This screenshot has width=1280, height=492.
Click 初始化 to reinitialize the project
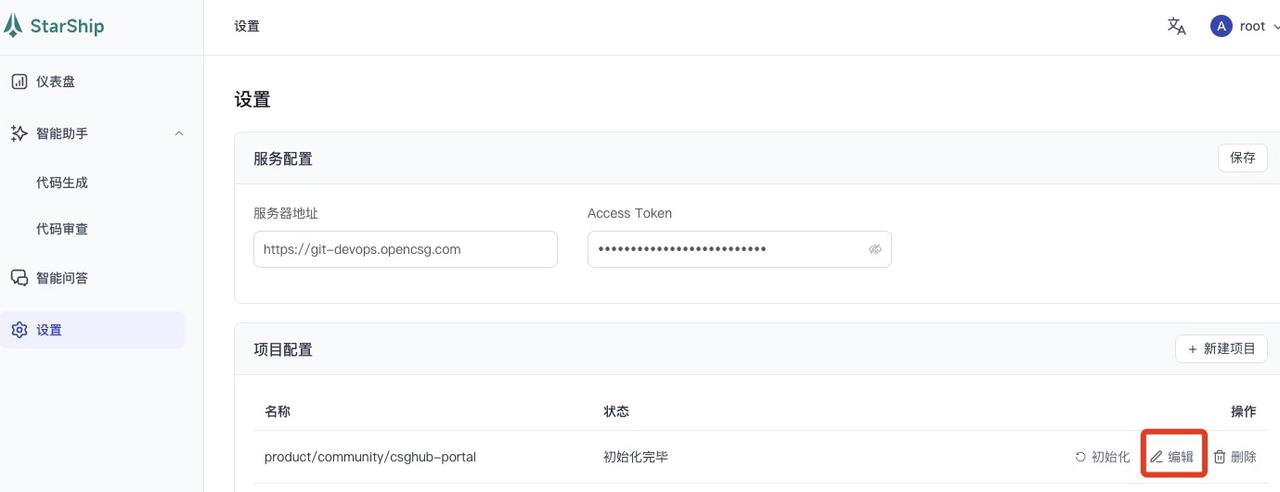click(1102, 457)
